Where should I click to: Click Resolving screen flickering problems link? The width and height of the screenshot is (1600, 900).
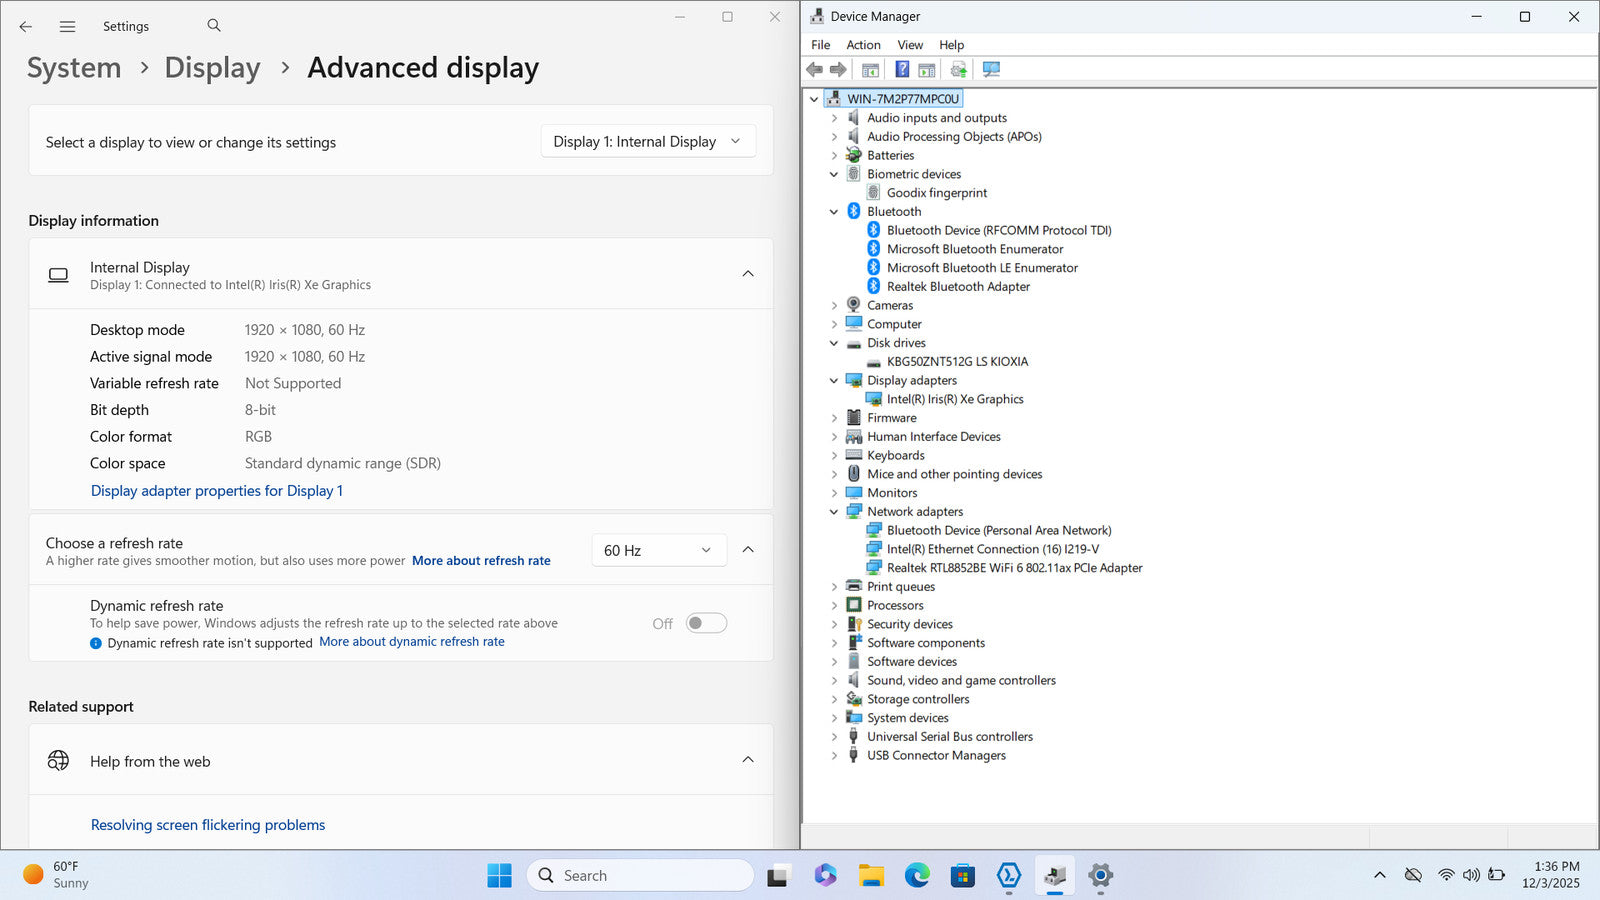click(x=208, y=825)
